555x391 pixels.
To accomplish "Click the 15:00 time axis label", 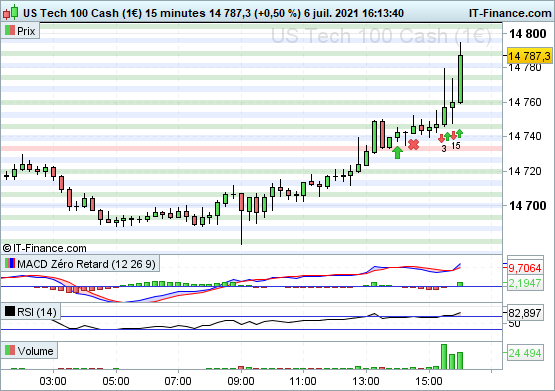I will click(429, 381).
